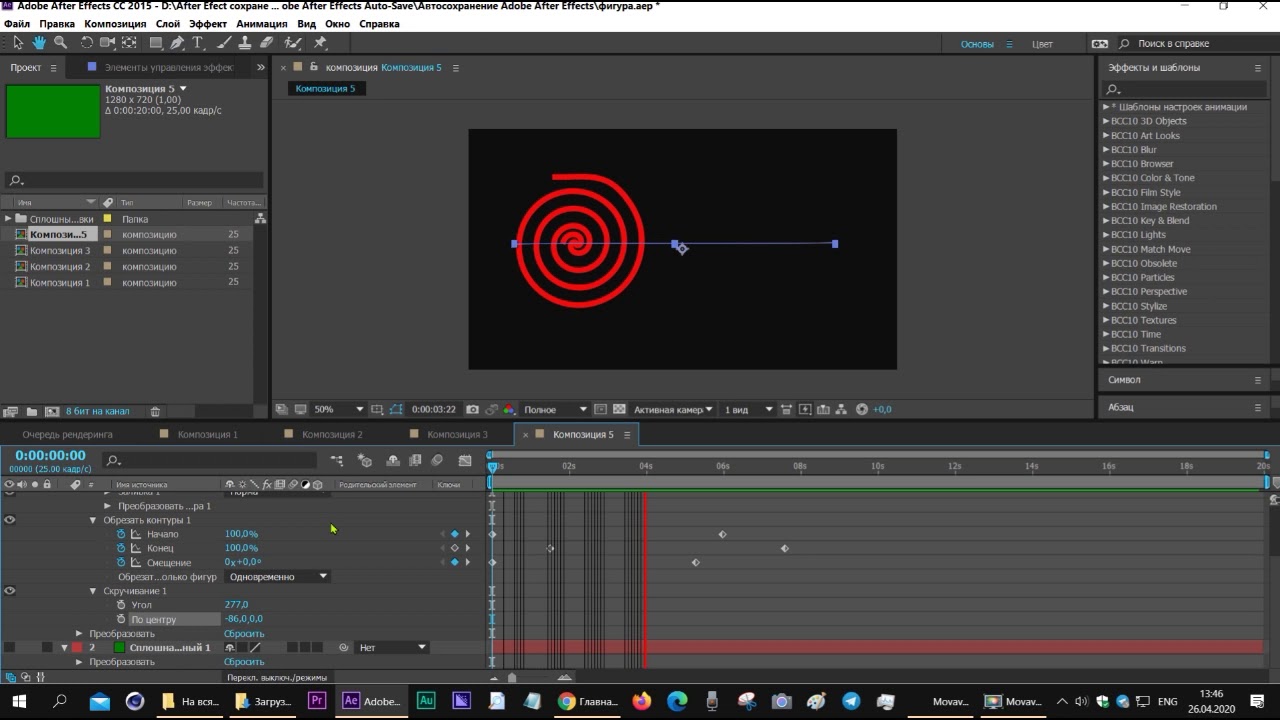
Task: Select the Pen tool in toolbar
Action: 177,43
